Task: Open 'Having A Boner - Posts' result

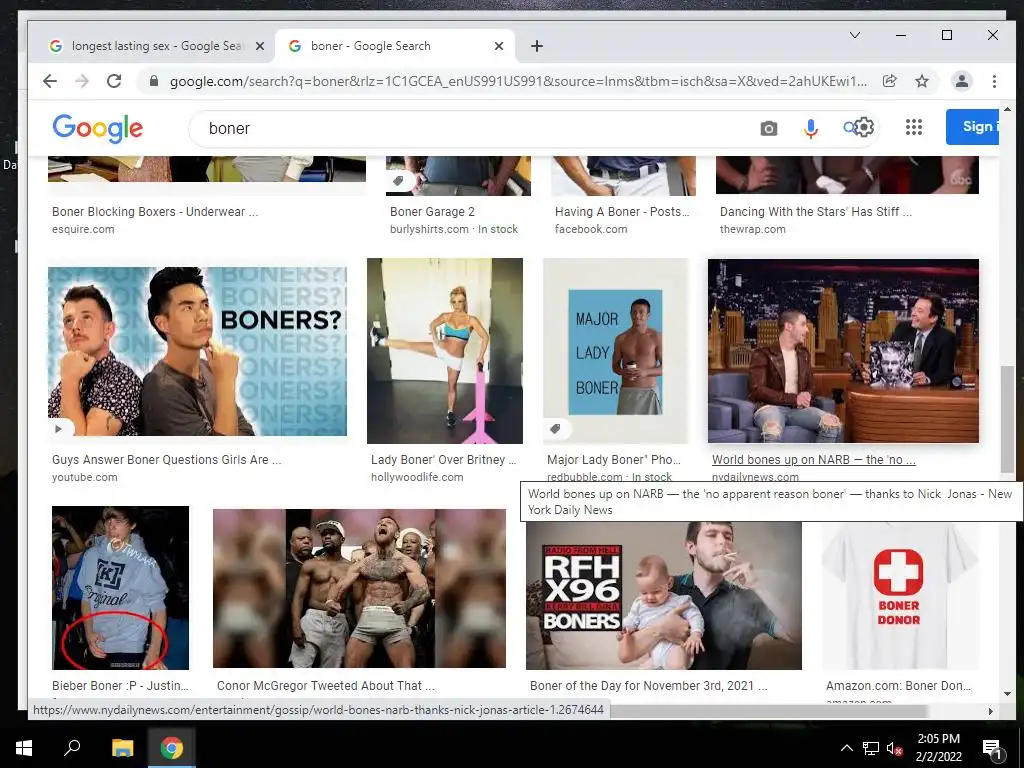Action: [622, 212]
